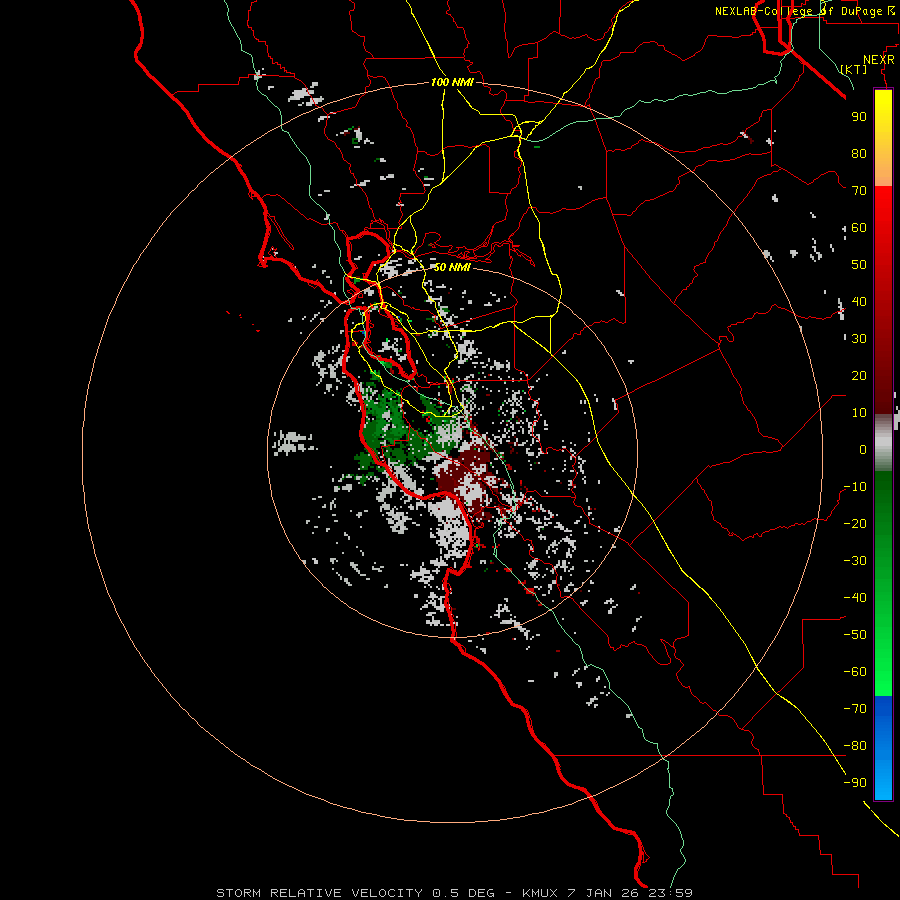Viewport: 900px width, 900px height.
Task: Click the positive 20 scale value
Action: [859, 375]
